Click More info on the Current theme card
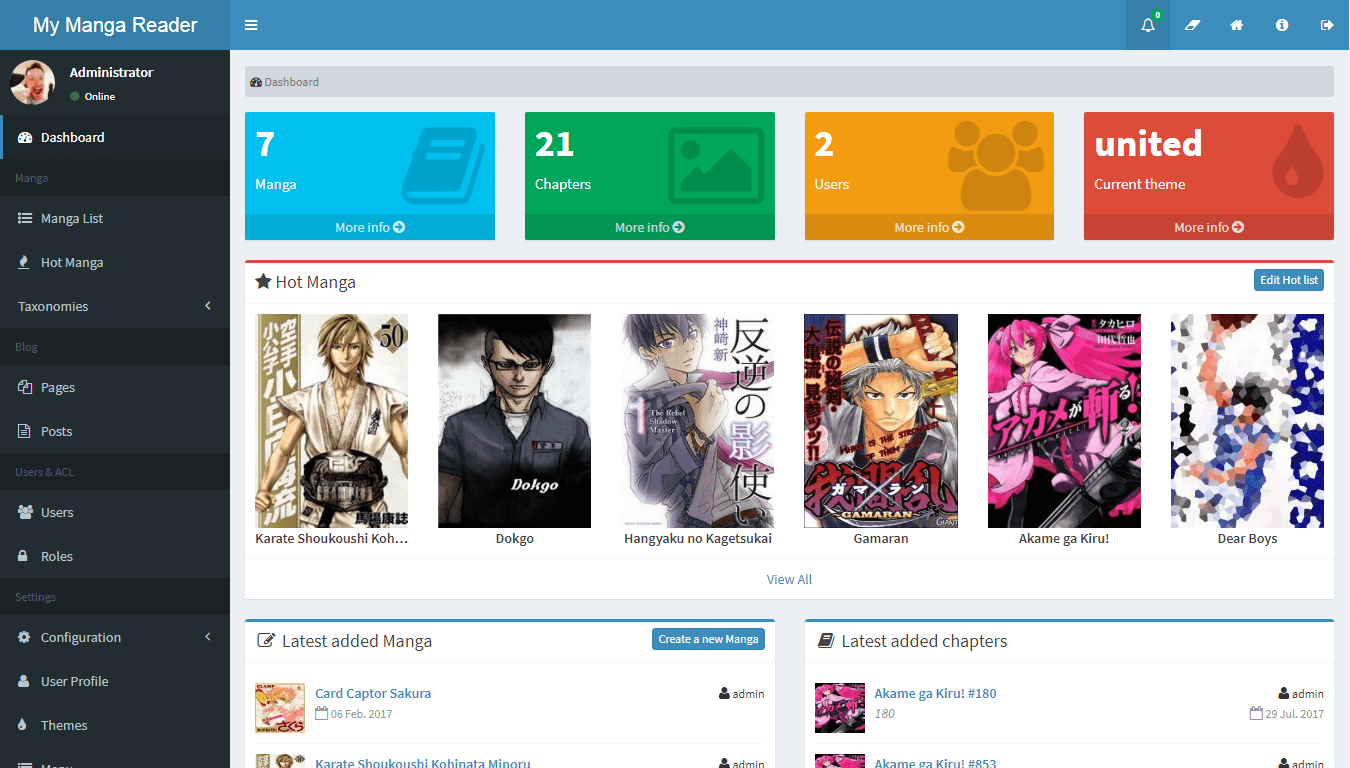This screenshot has height=768, width=1350. coord(1209,227)
